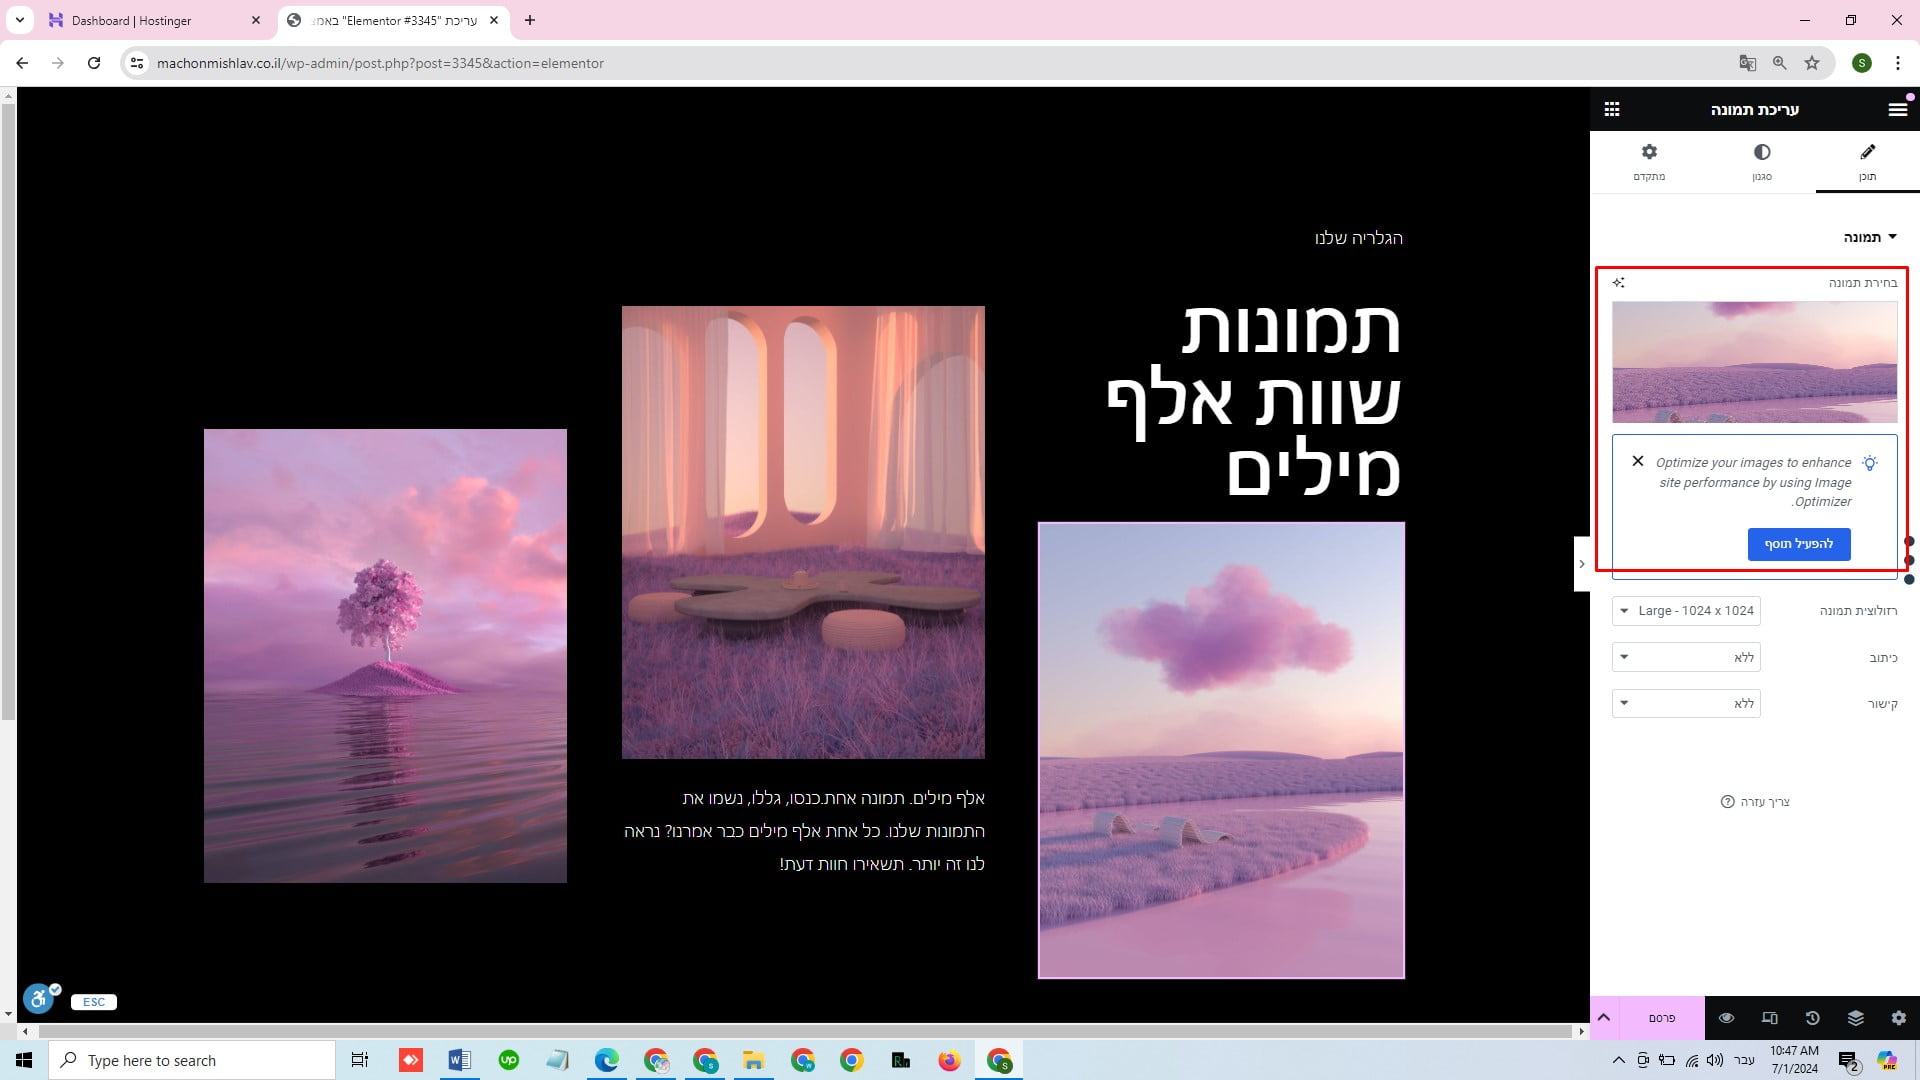Viewport: 1920px width, 1080px height.
Task: Collapse the editor side panel
Action: click(x=1581, y=564)
